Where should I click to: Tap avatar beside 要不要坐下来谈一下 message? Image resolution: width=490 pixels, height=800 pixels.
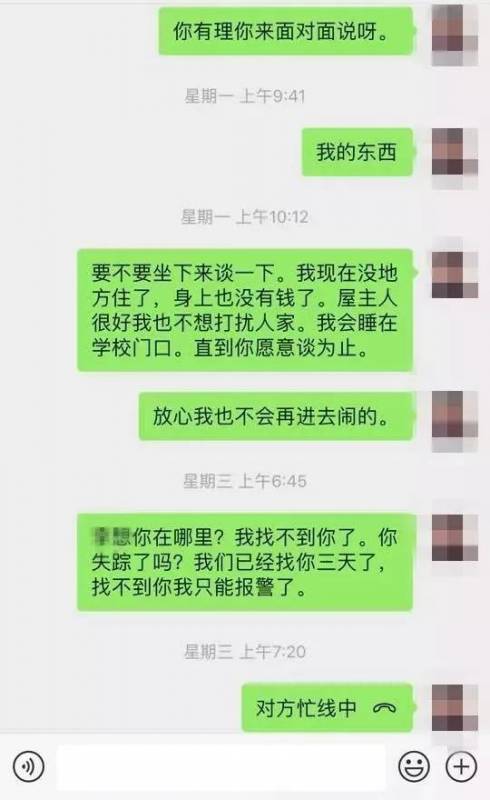tap(455, 274)
